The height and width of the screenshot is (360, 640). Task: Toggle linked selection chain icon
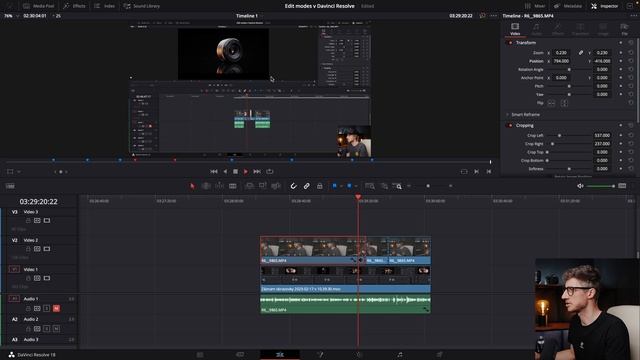tap(307, 186)
